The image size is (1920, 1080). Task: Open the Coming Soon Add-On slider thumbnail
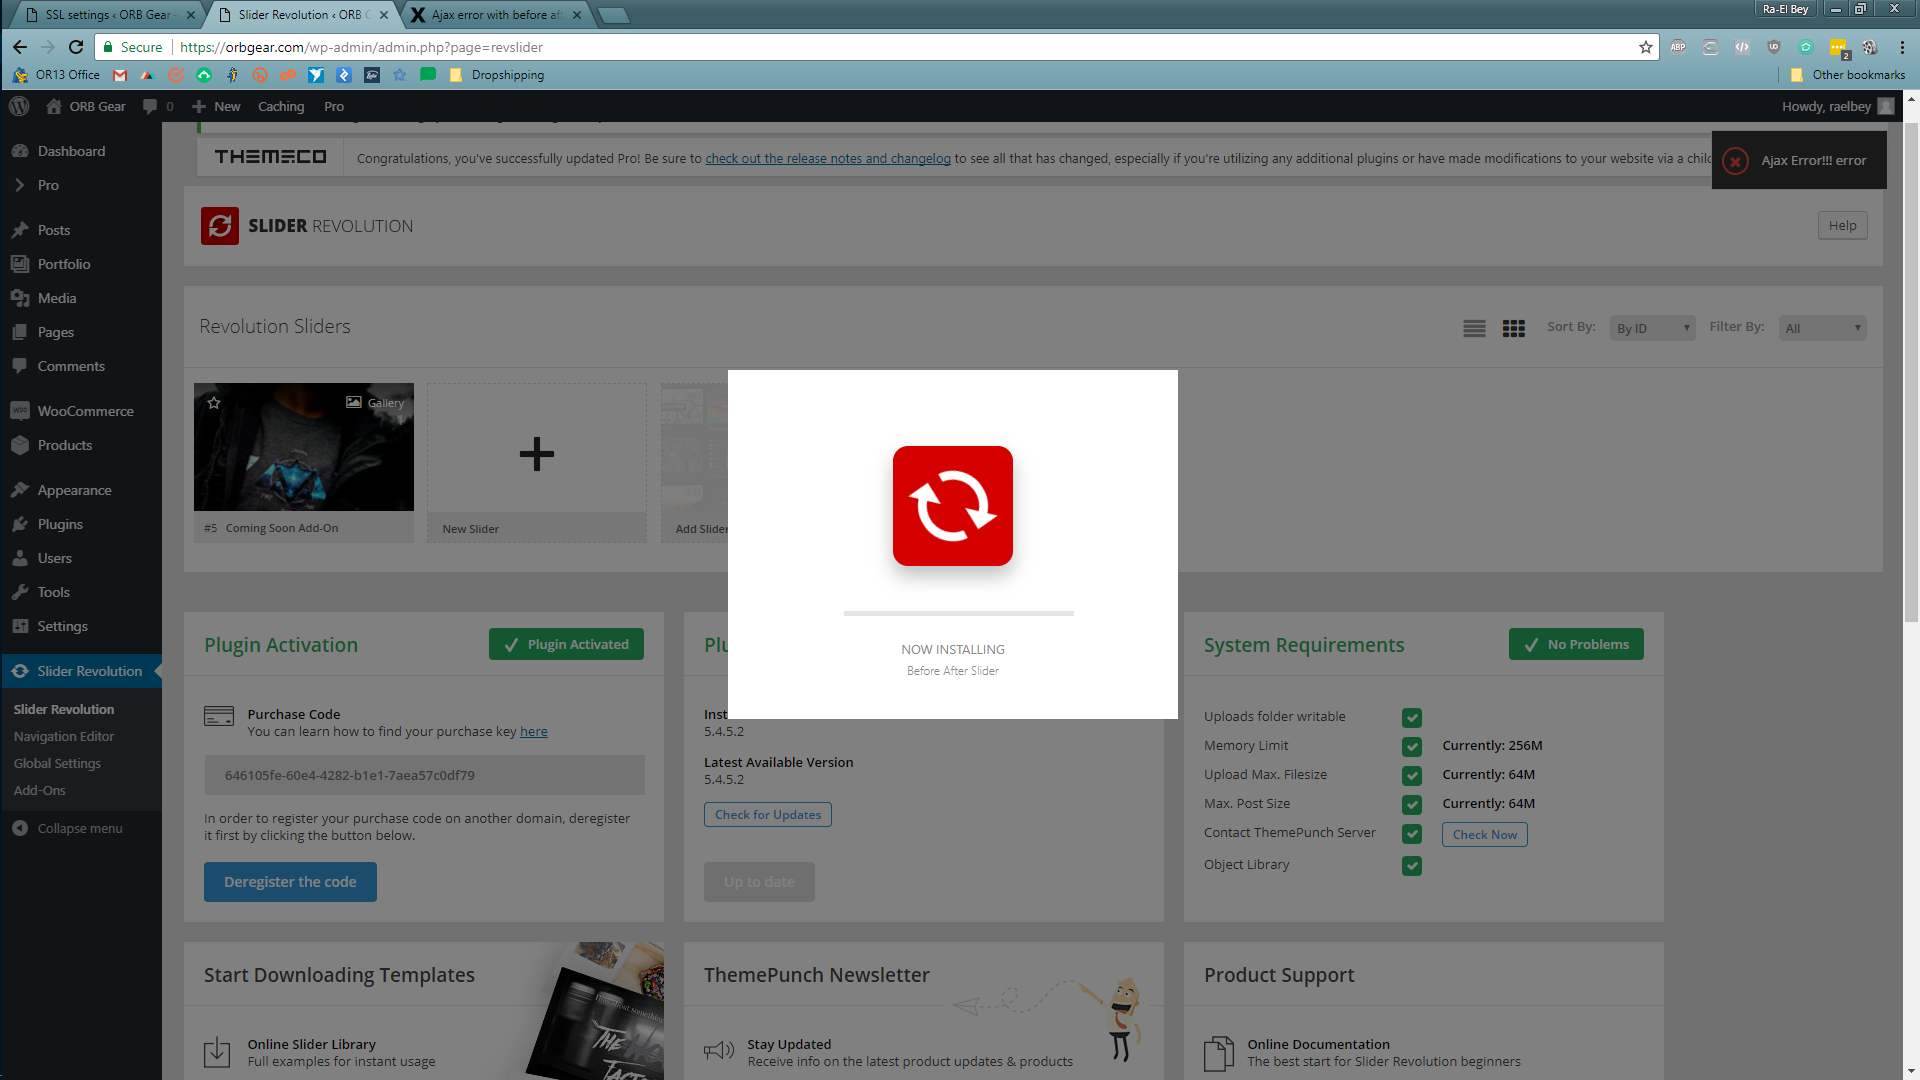click(304, 447)
